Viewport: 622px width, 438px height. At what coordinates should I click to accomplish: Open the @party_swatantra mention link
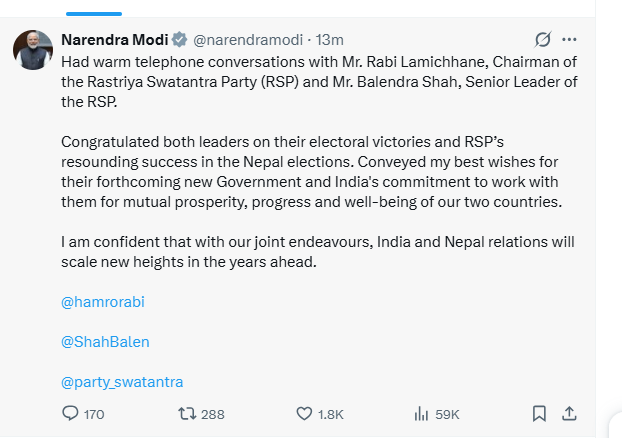point(122,381)
